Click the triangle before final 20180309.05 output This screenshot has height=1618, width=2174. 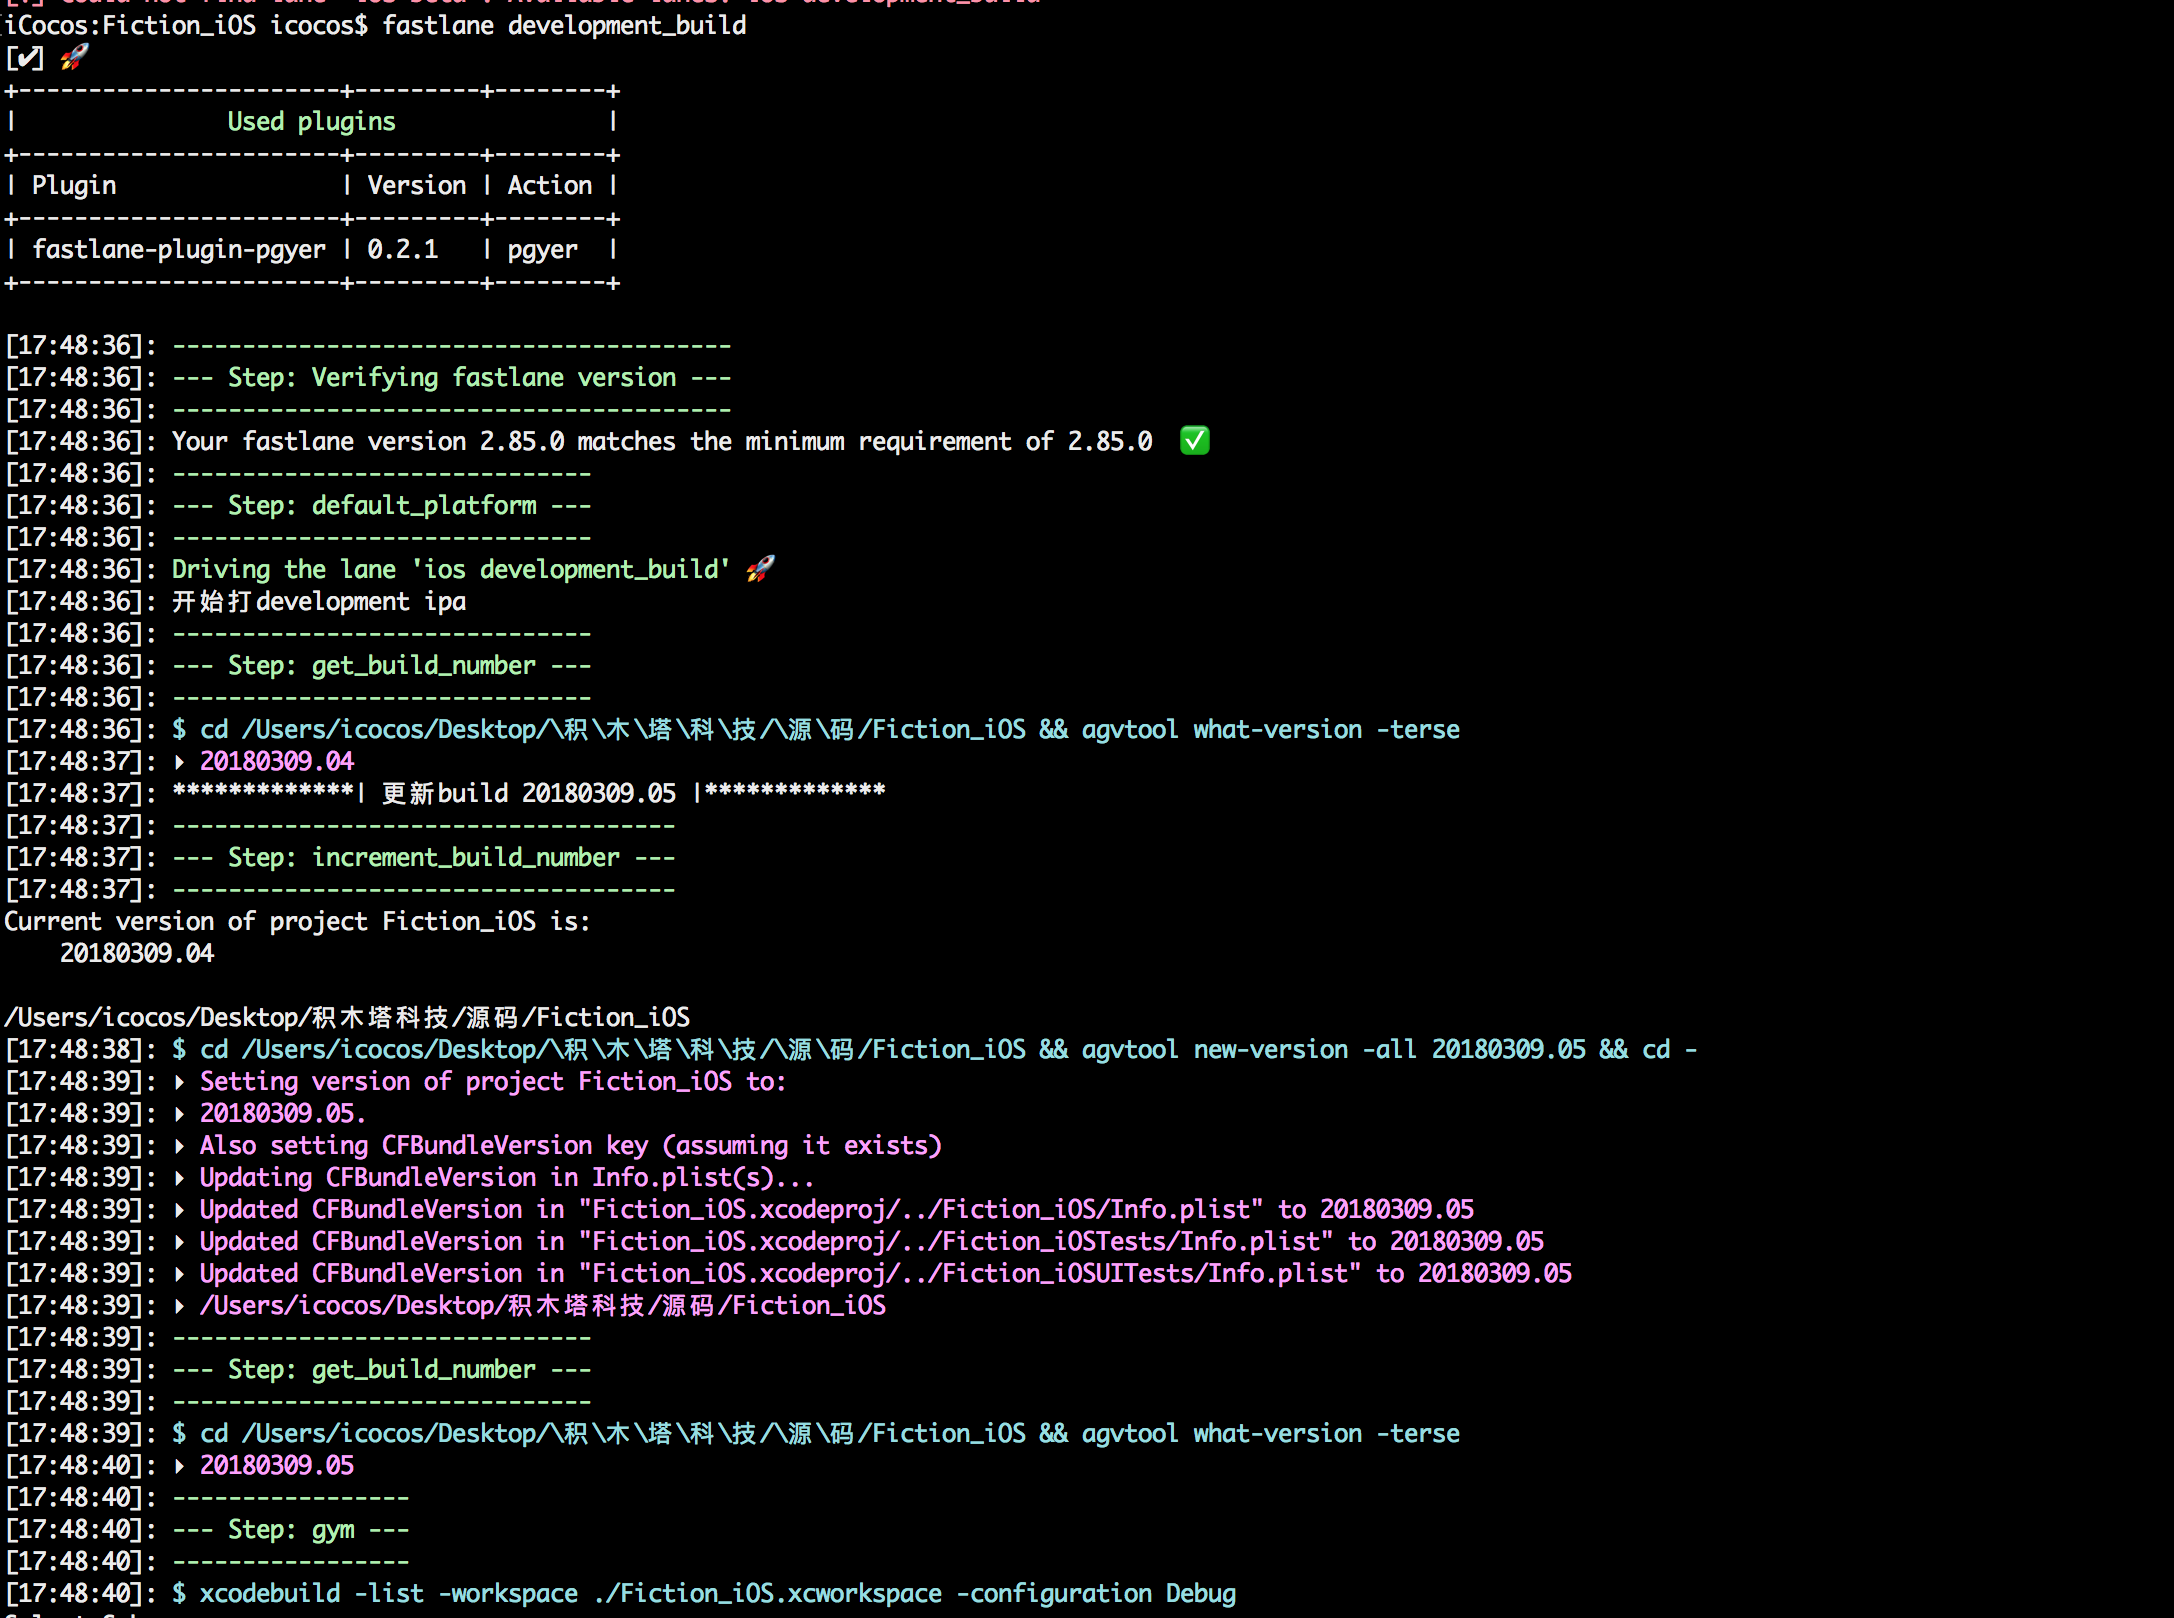[180, 1466]
